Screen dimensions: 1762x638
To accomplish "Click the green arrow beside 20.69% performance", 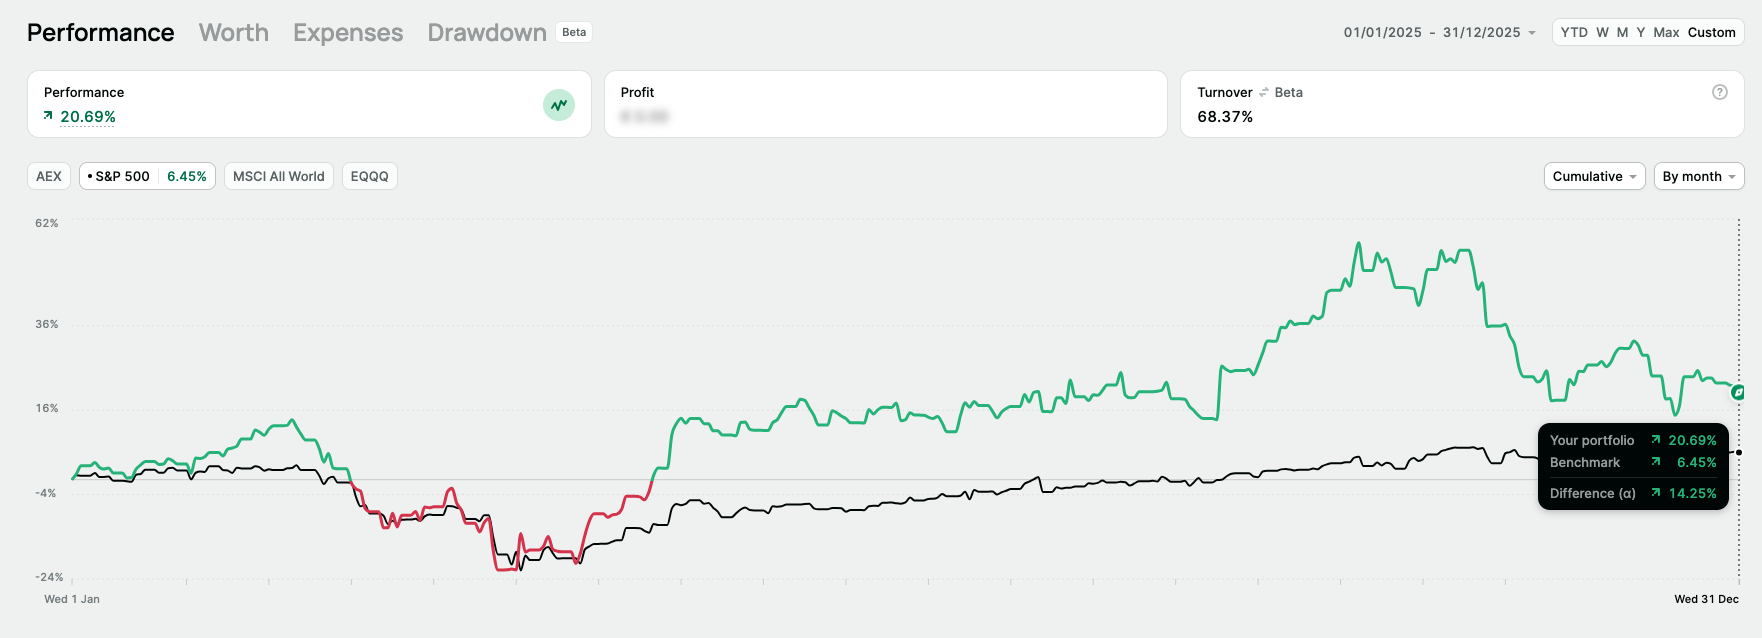I will (48, 116).
